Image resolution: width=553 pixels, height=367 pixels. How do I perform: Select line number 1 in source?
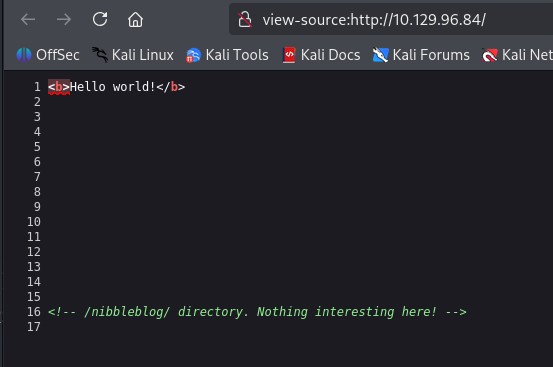pos(37,87)
